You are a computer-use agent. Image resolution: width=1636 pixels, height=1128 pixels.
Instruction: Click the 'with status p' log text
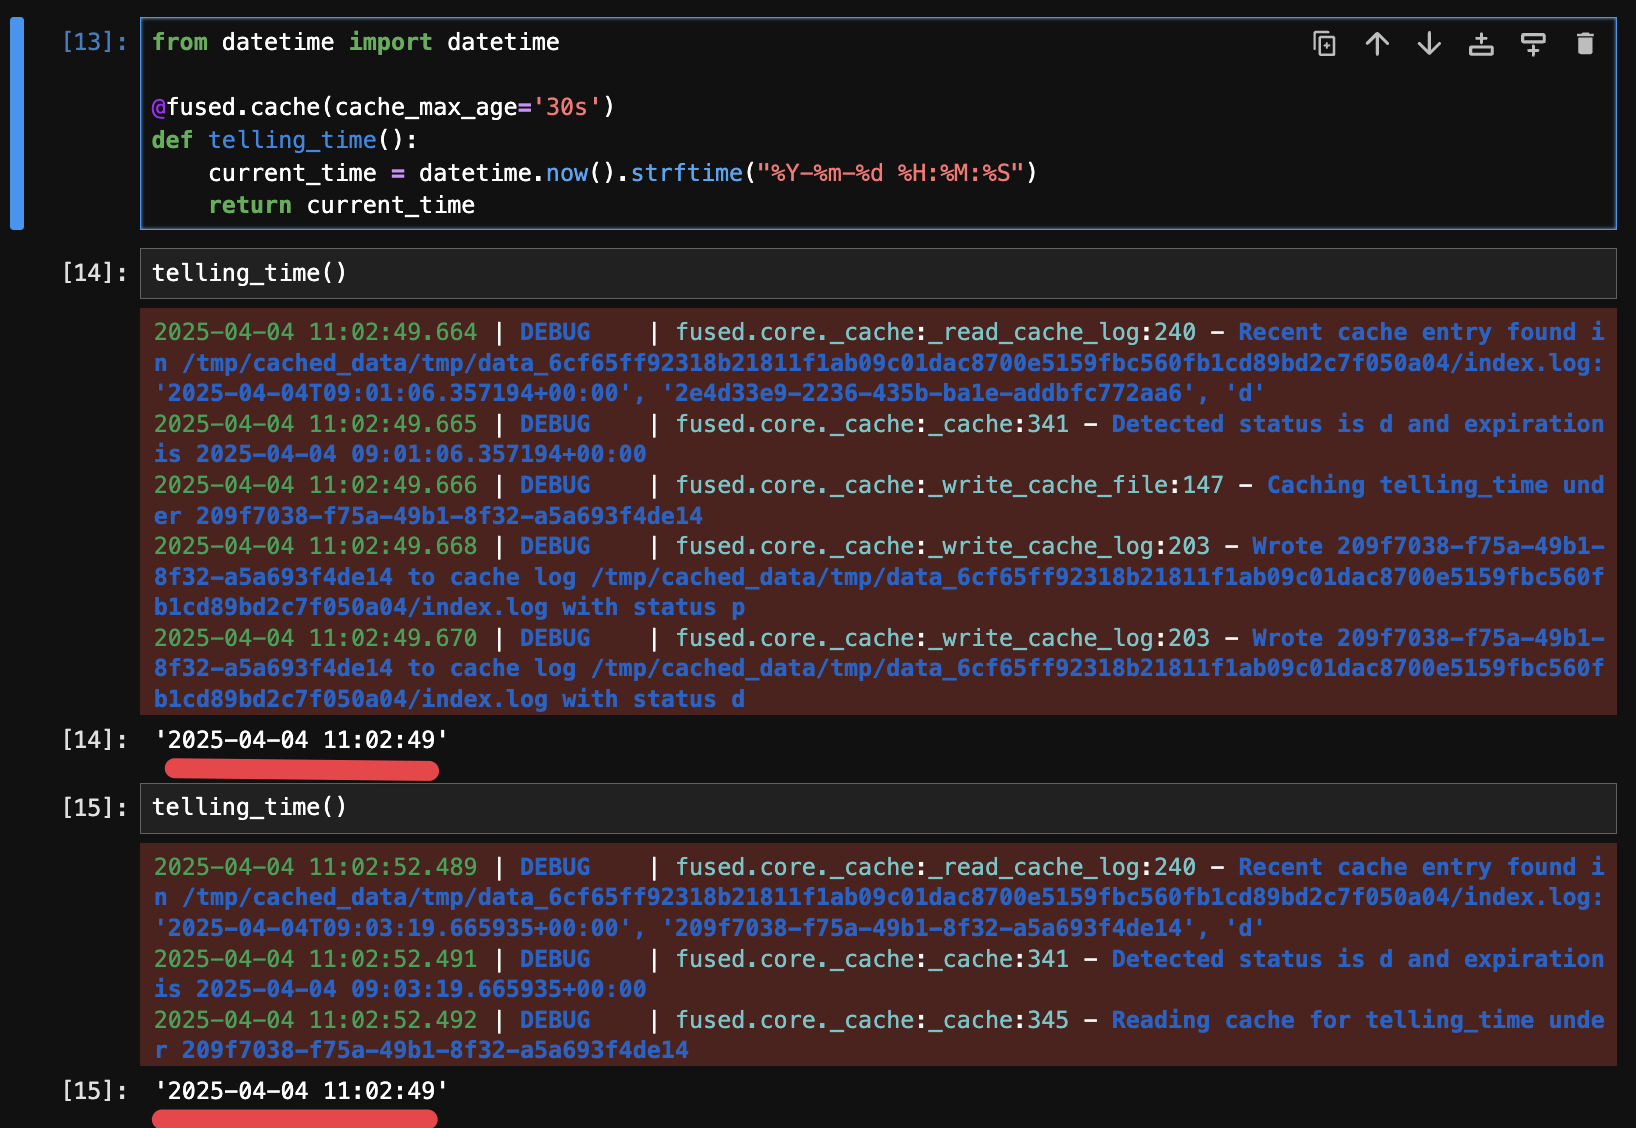(x=653, y=607)
